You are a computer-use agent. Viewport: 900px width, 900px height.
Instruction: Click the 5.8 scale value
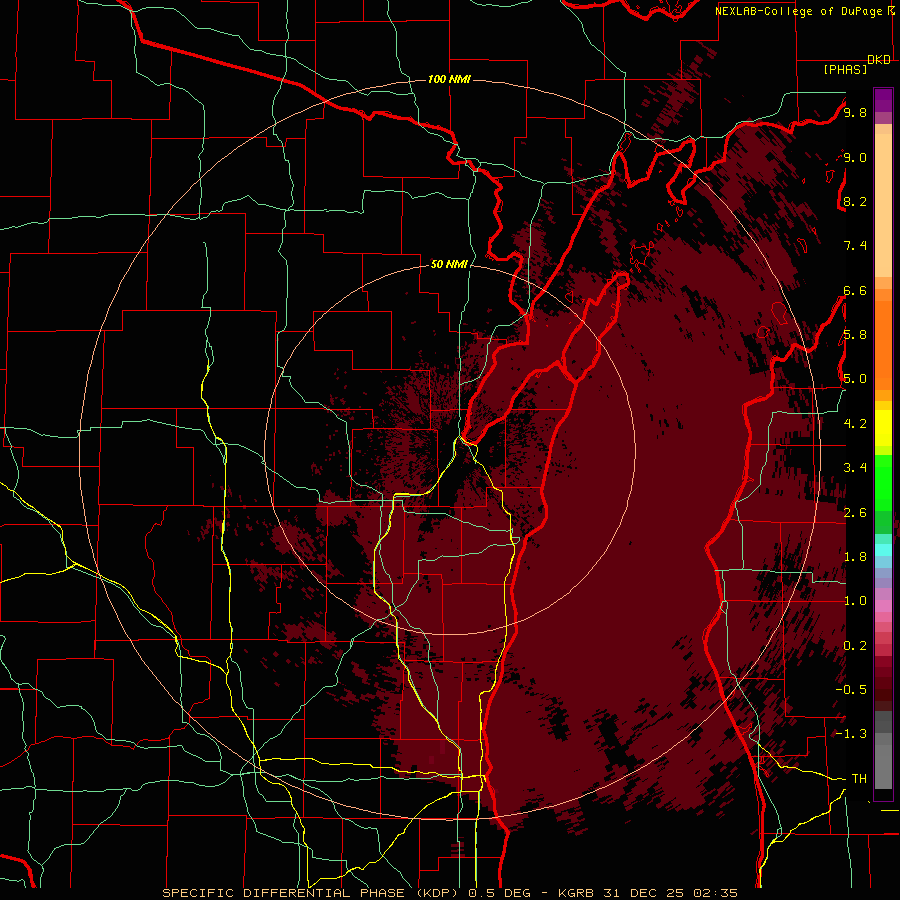coord(855,335)
